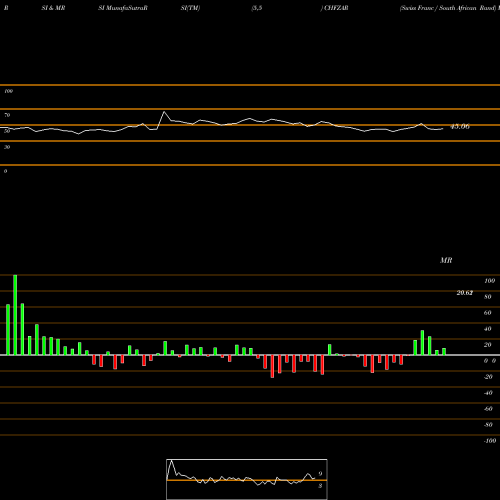Click the RSI line peak spike

164,112
